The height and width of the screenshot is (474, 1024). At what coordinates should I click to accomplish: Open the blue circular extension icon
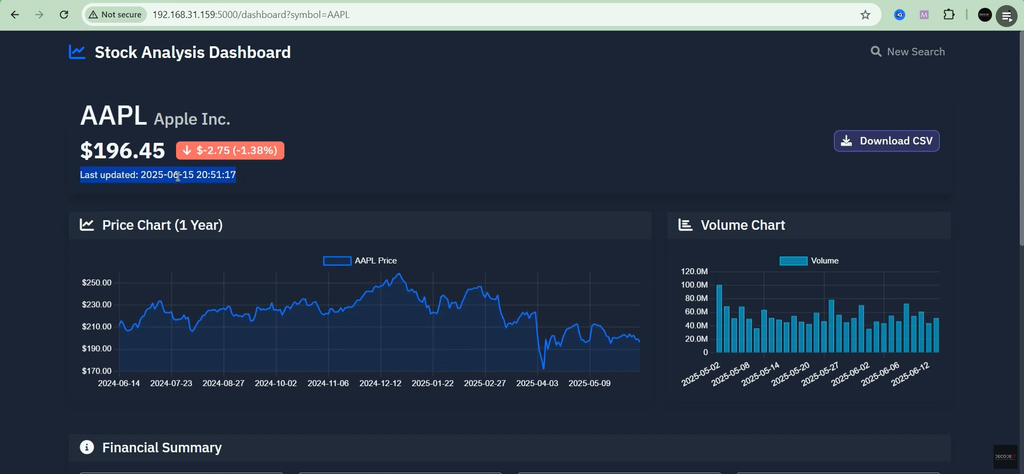coord(899,14)
